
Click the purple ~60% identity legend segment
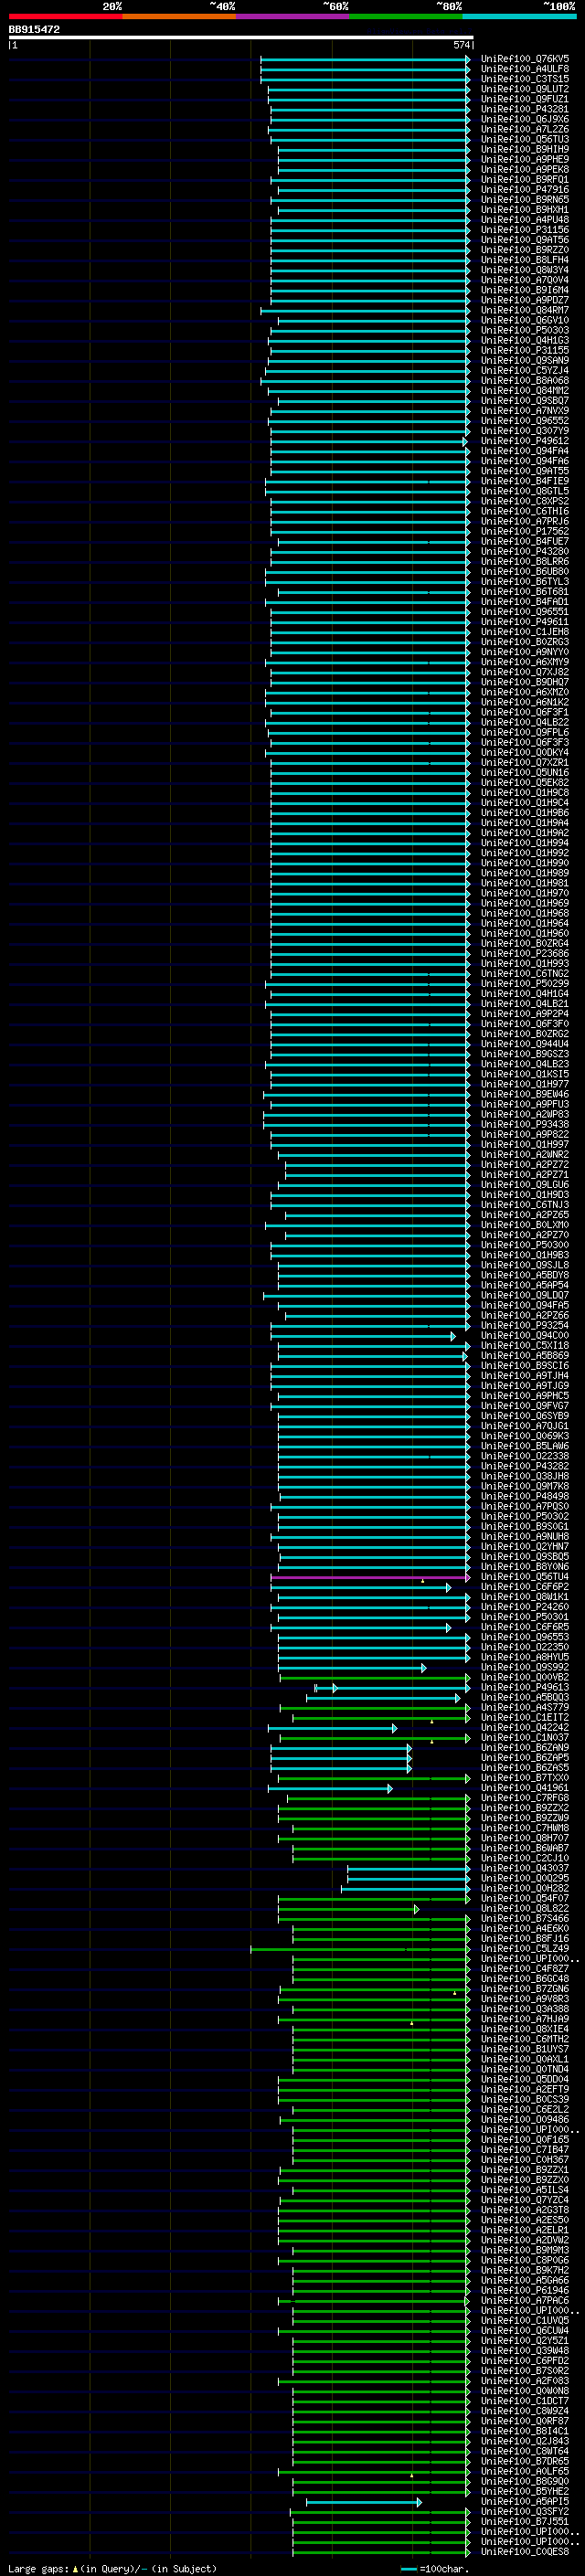tap(293, 16)
